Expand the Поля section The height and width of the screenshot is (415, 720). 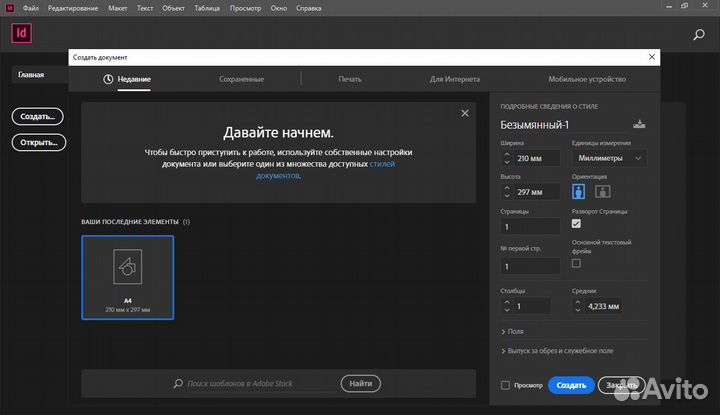tap(512, 331)
